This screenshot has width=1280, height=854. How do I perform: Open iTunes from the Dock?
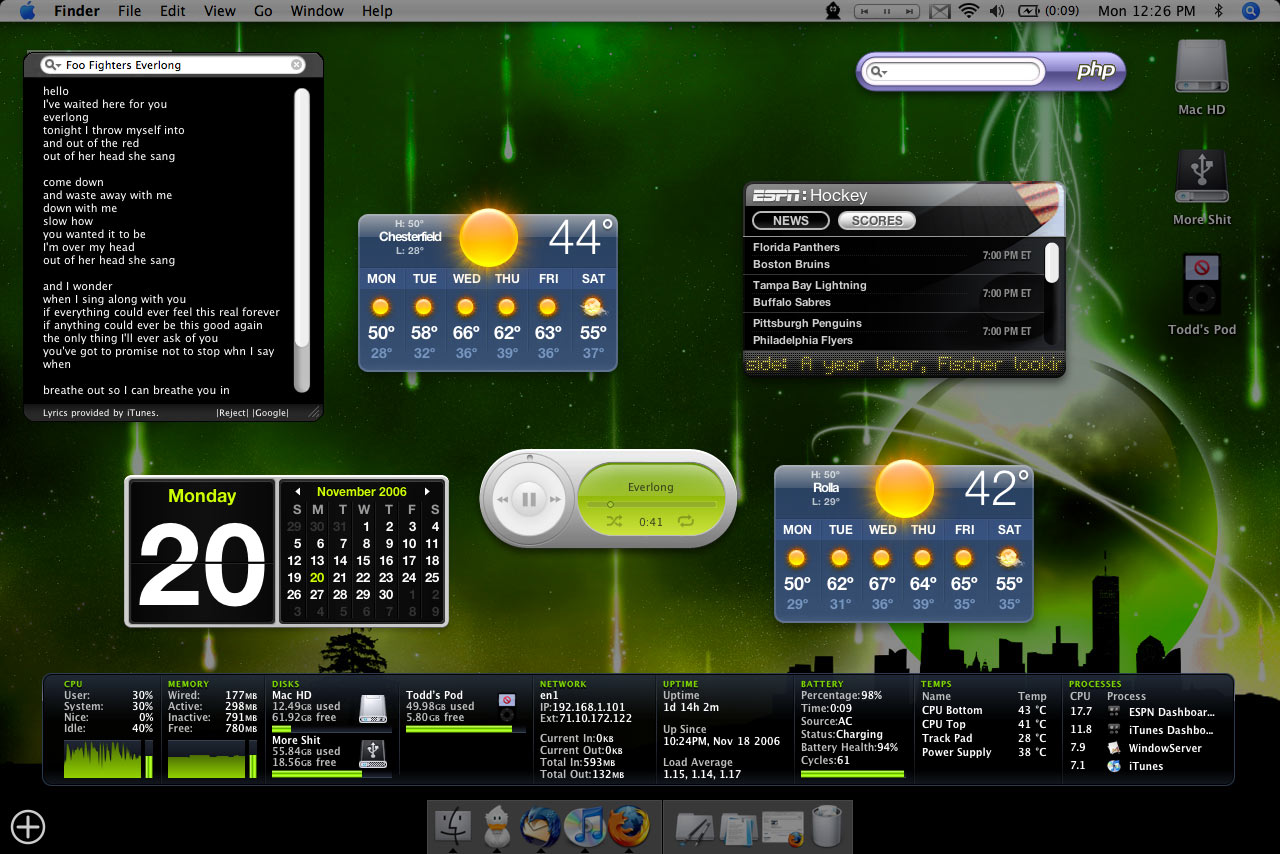point(584,826)
